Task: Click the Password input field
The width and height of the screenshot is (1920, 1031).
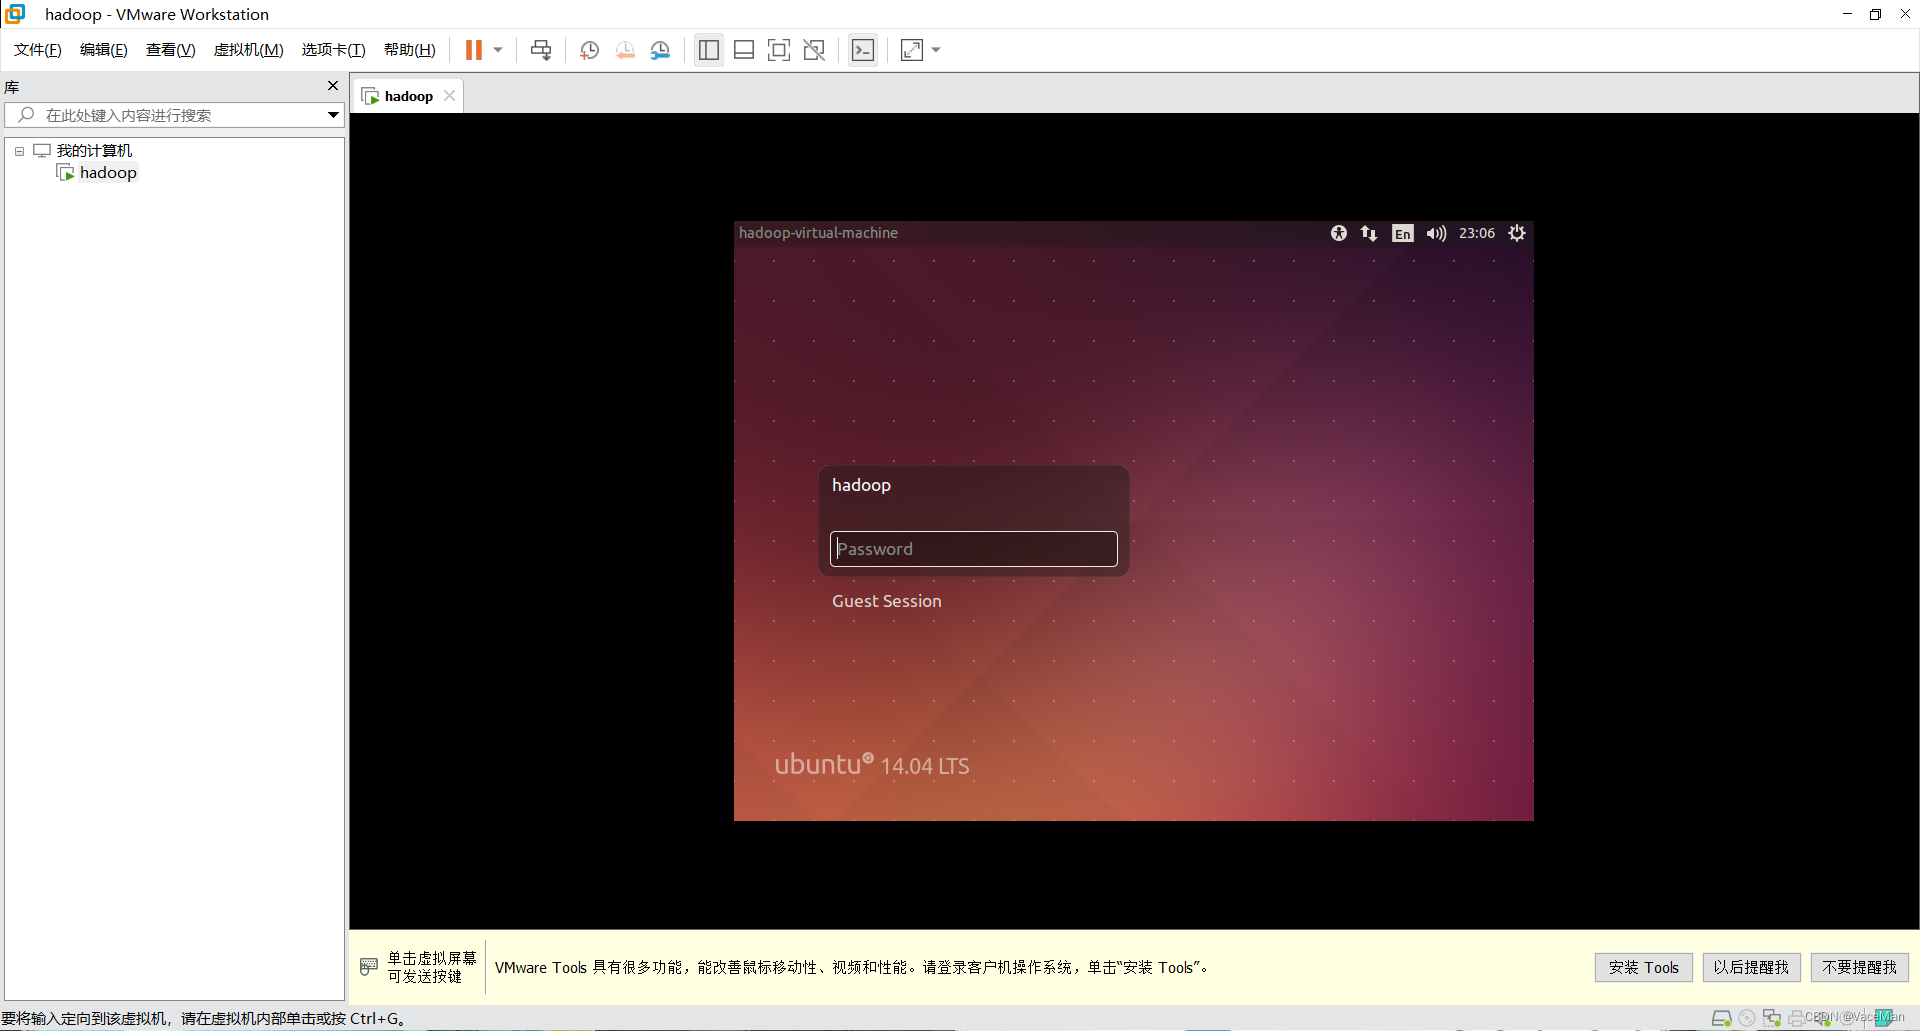Action: pos(973,548)
